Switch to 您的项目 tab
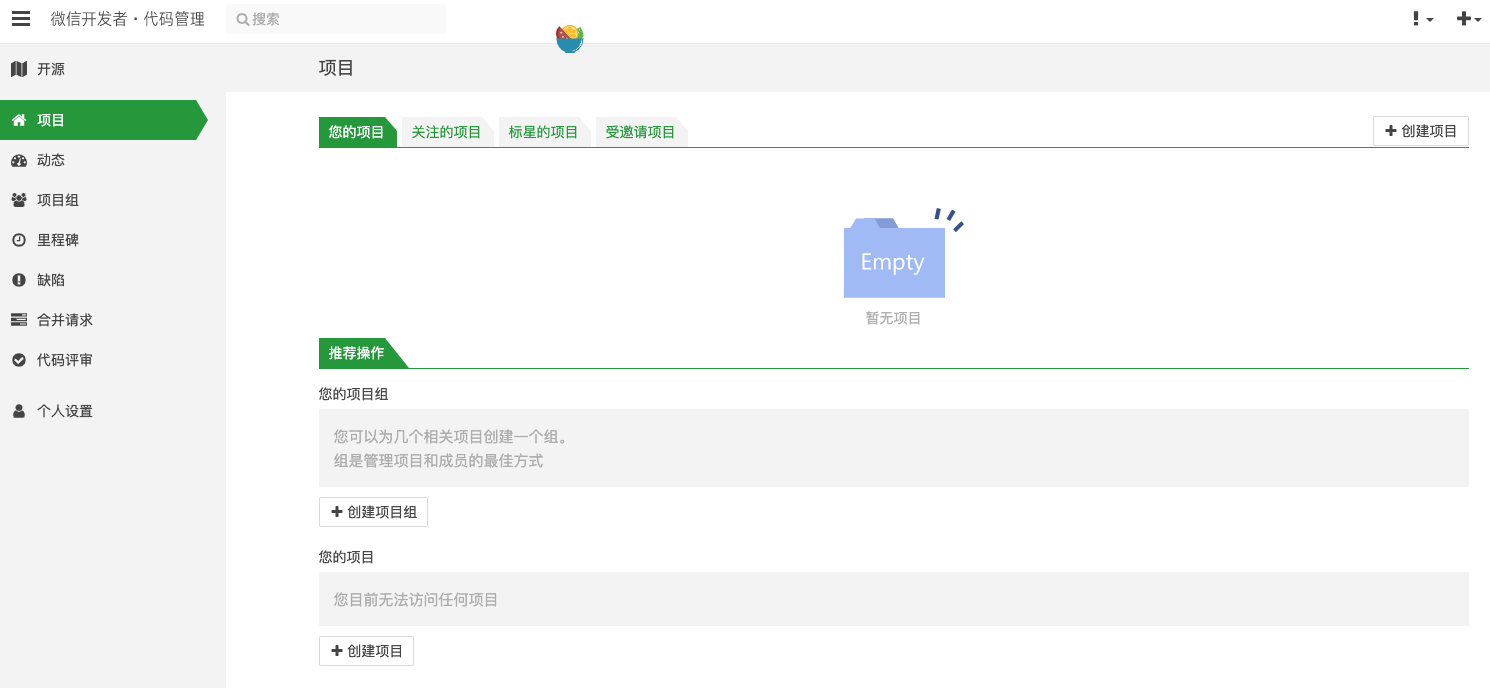Viewport: 1490px width, 688px height. coord(357,132)
